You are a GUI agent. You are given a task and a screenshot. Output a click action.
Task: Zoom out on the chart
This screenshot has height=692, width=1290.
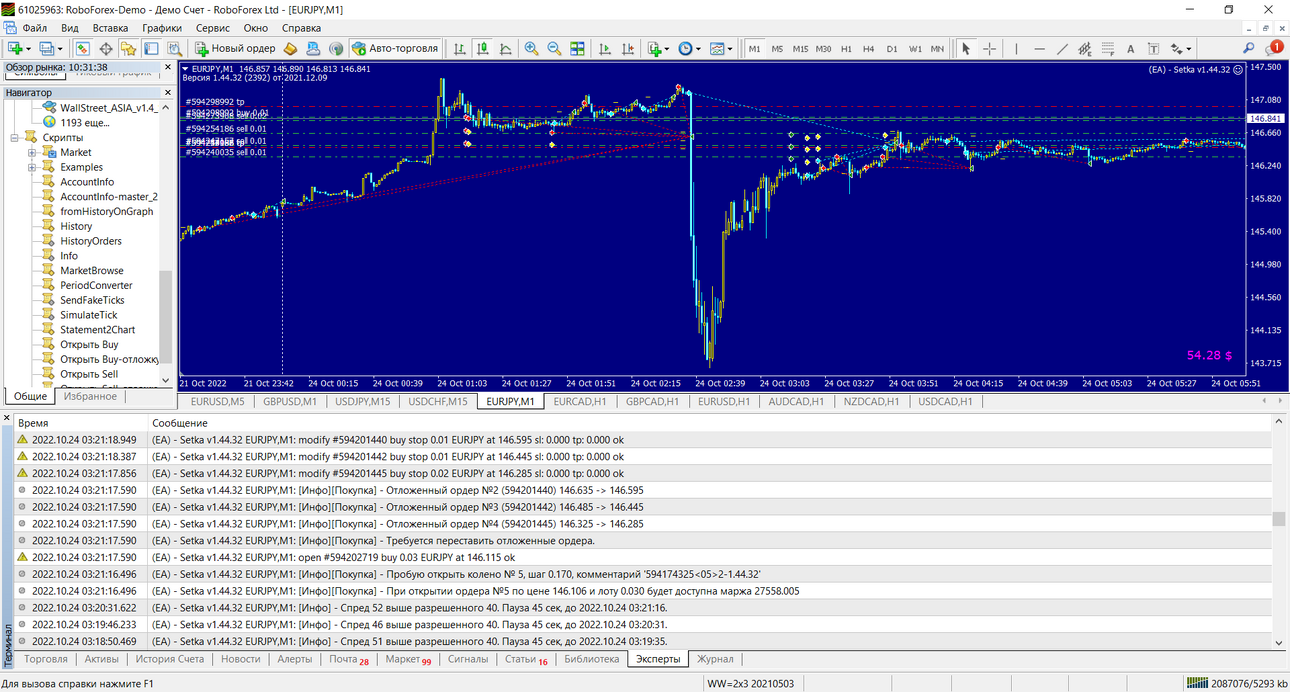coord(554,48)
